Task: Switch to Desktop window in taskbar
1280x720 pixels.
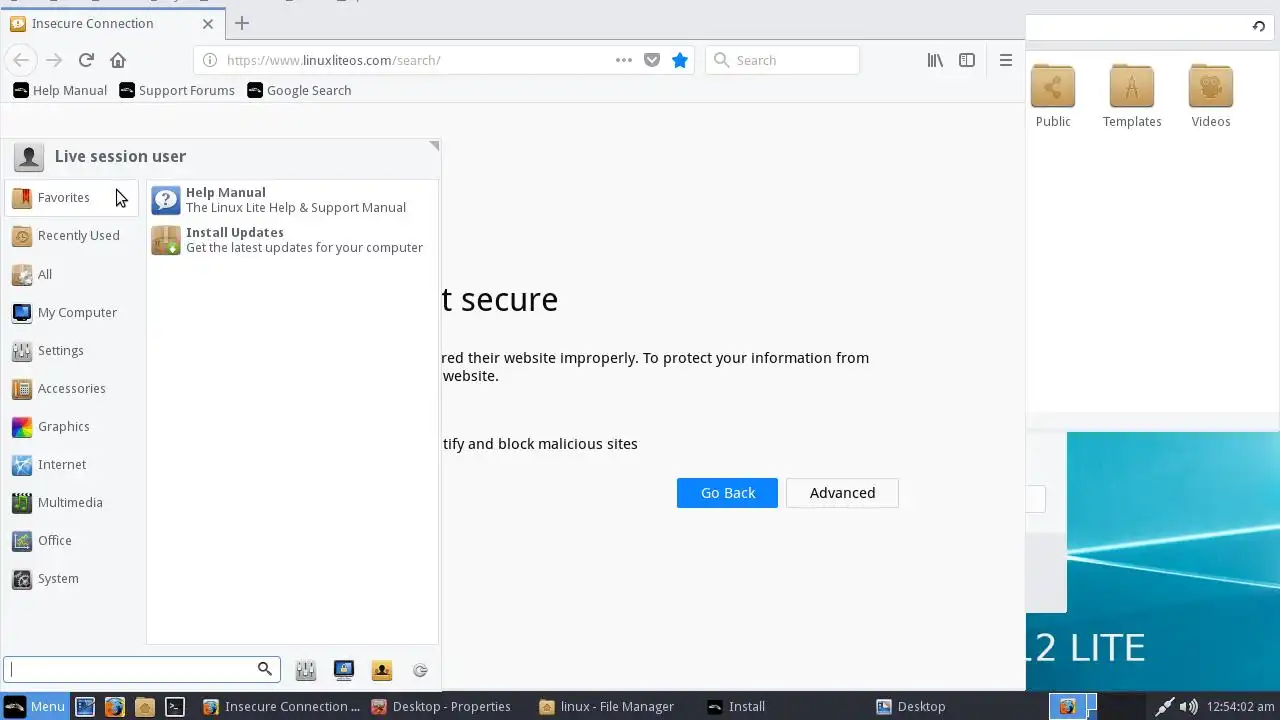Action: click(x=951, y=706)
